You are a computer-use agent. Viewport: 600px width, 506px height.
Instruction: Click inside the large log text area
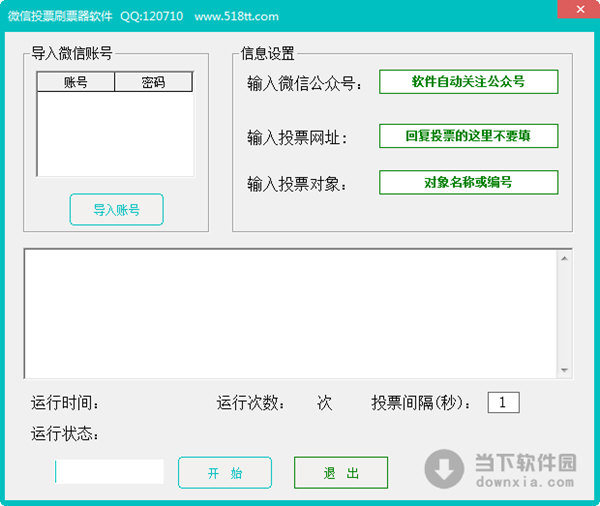point(291,313)
